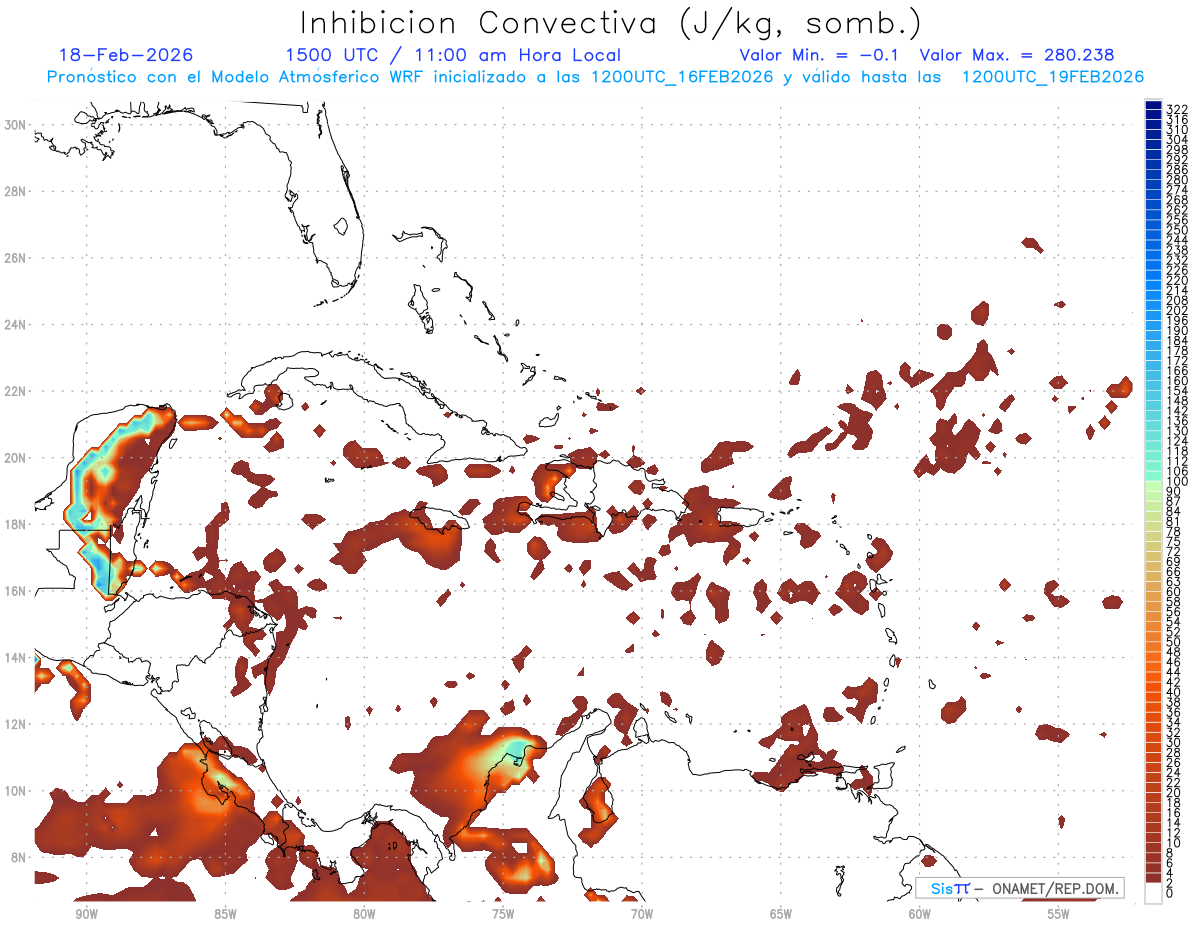Click the "Pronóstico con el Modelo Atmósferico WRF" line
The width and height of the screenshot is (1200, 927).
pos(595,77)
